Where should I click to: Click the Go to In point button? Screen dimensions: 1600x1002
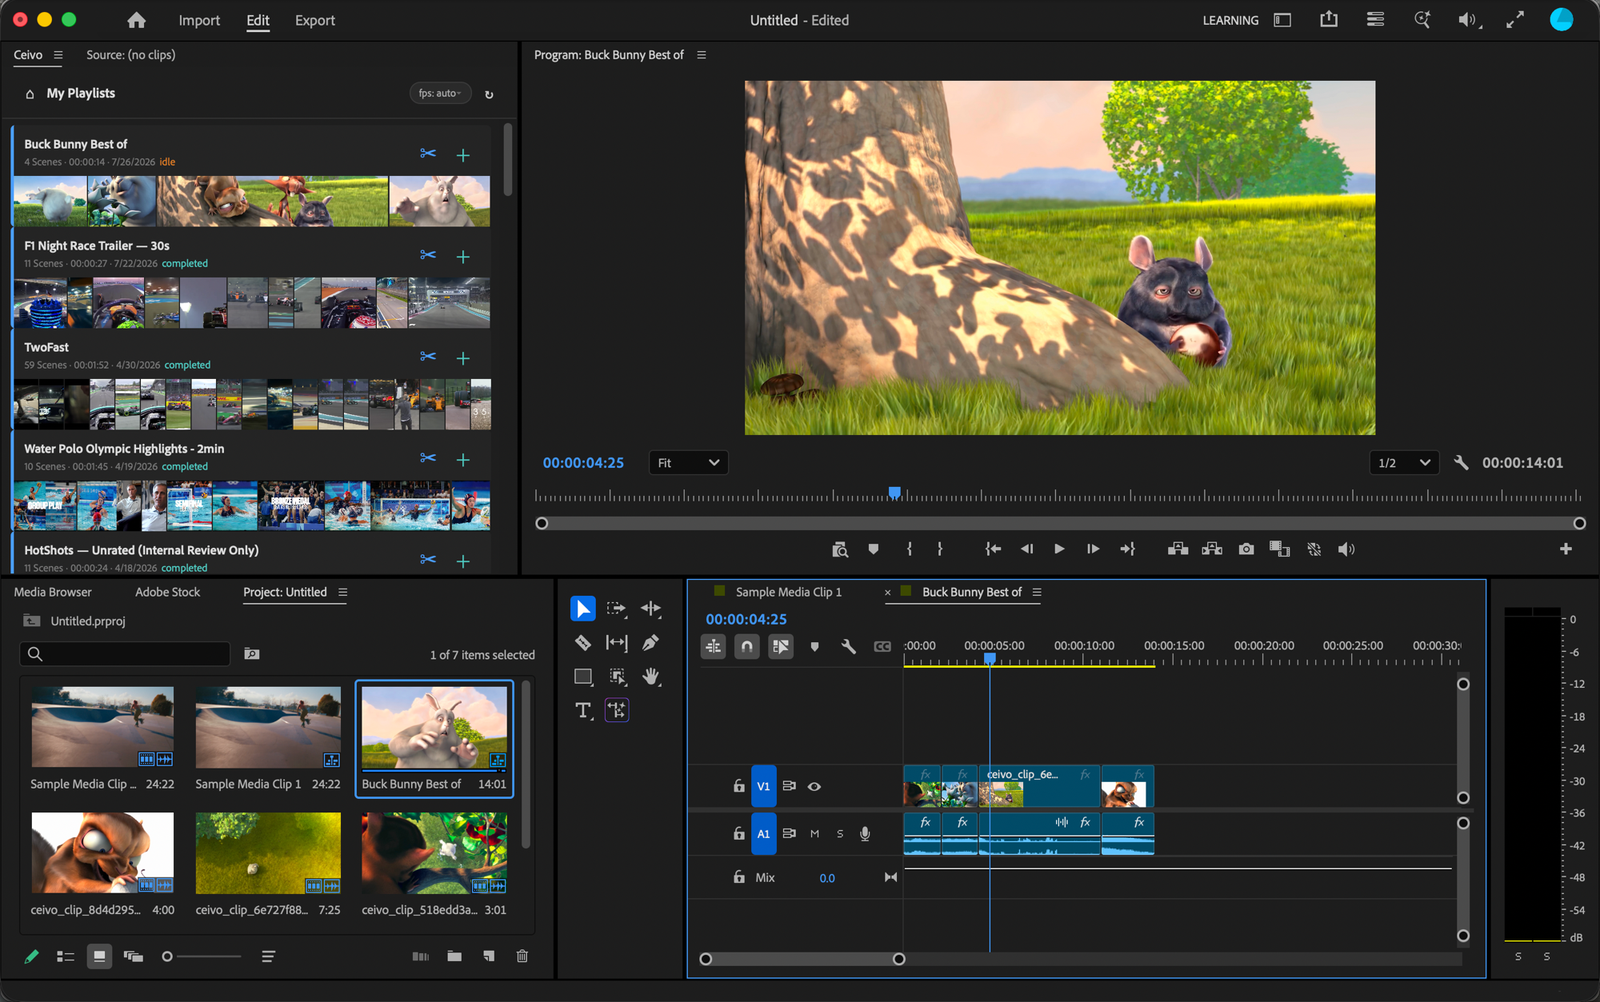[993, 549]
